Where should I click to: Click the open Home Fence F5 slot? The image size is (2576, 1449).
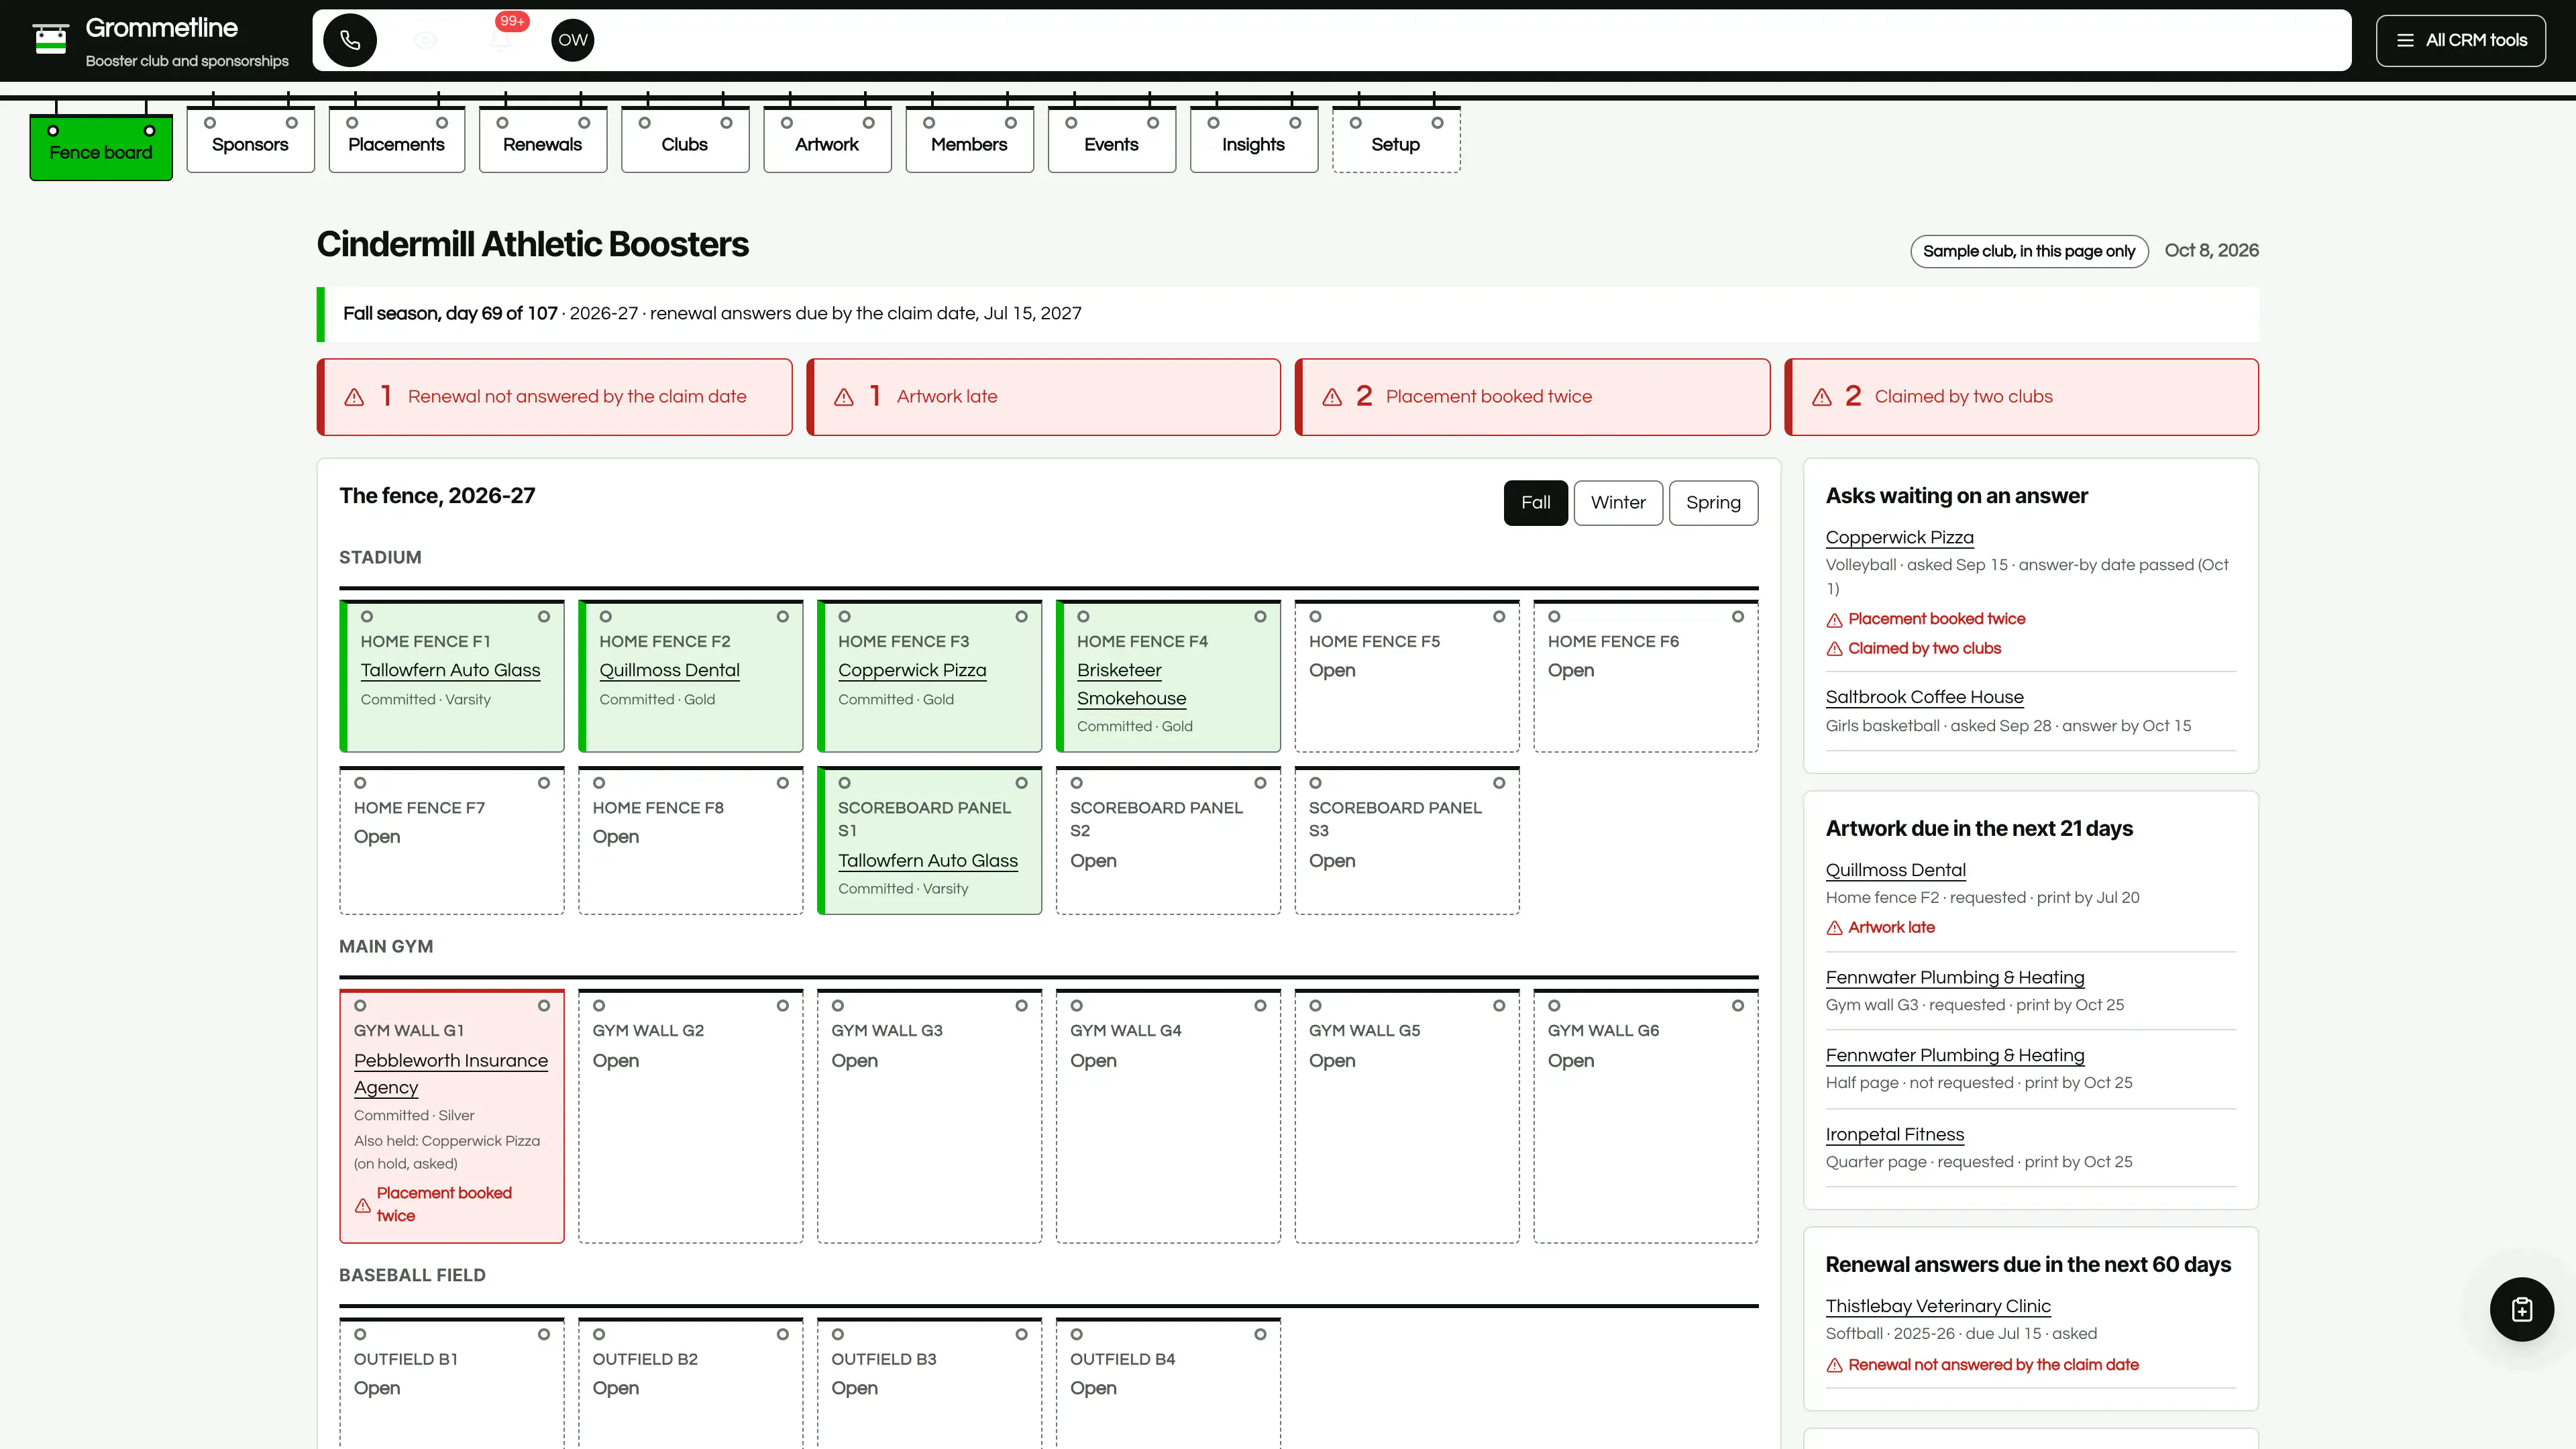(1406, 676)
